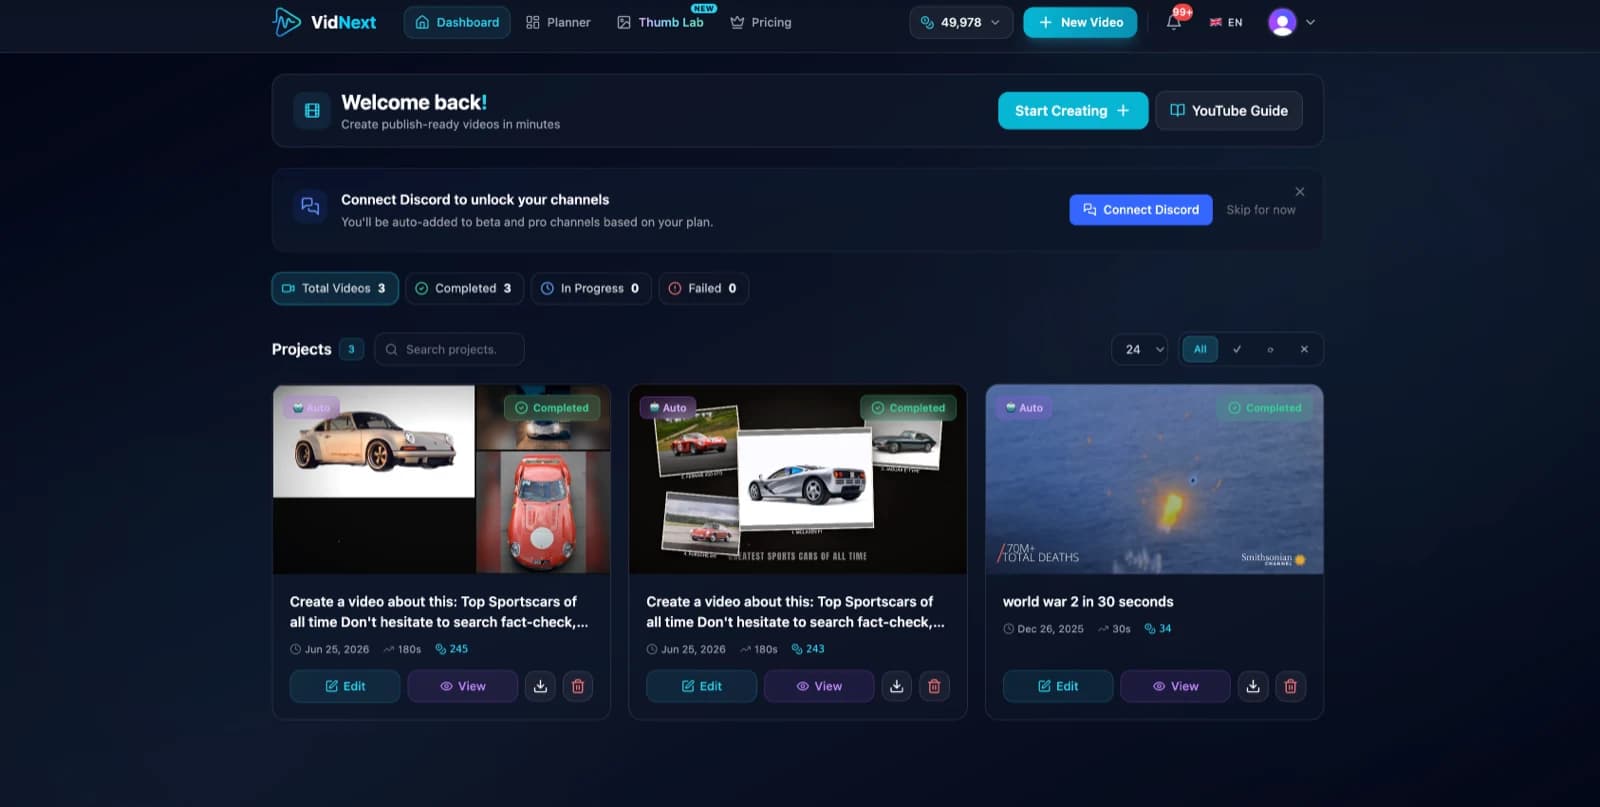Click the Auto badge on world war 2 project

(x=1024, y=408)
